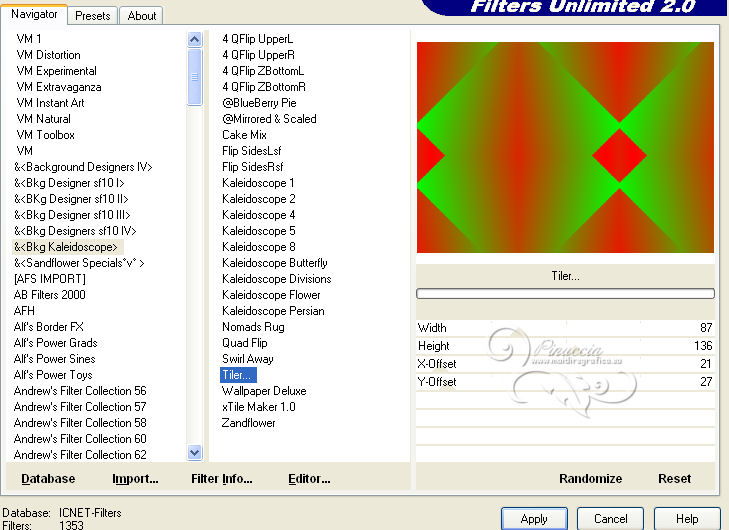Switch to the Presets tab
This screenshot has width=729, height=530.
[x=93, y=16]
